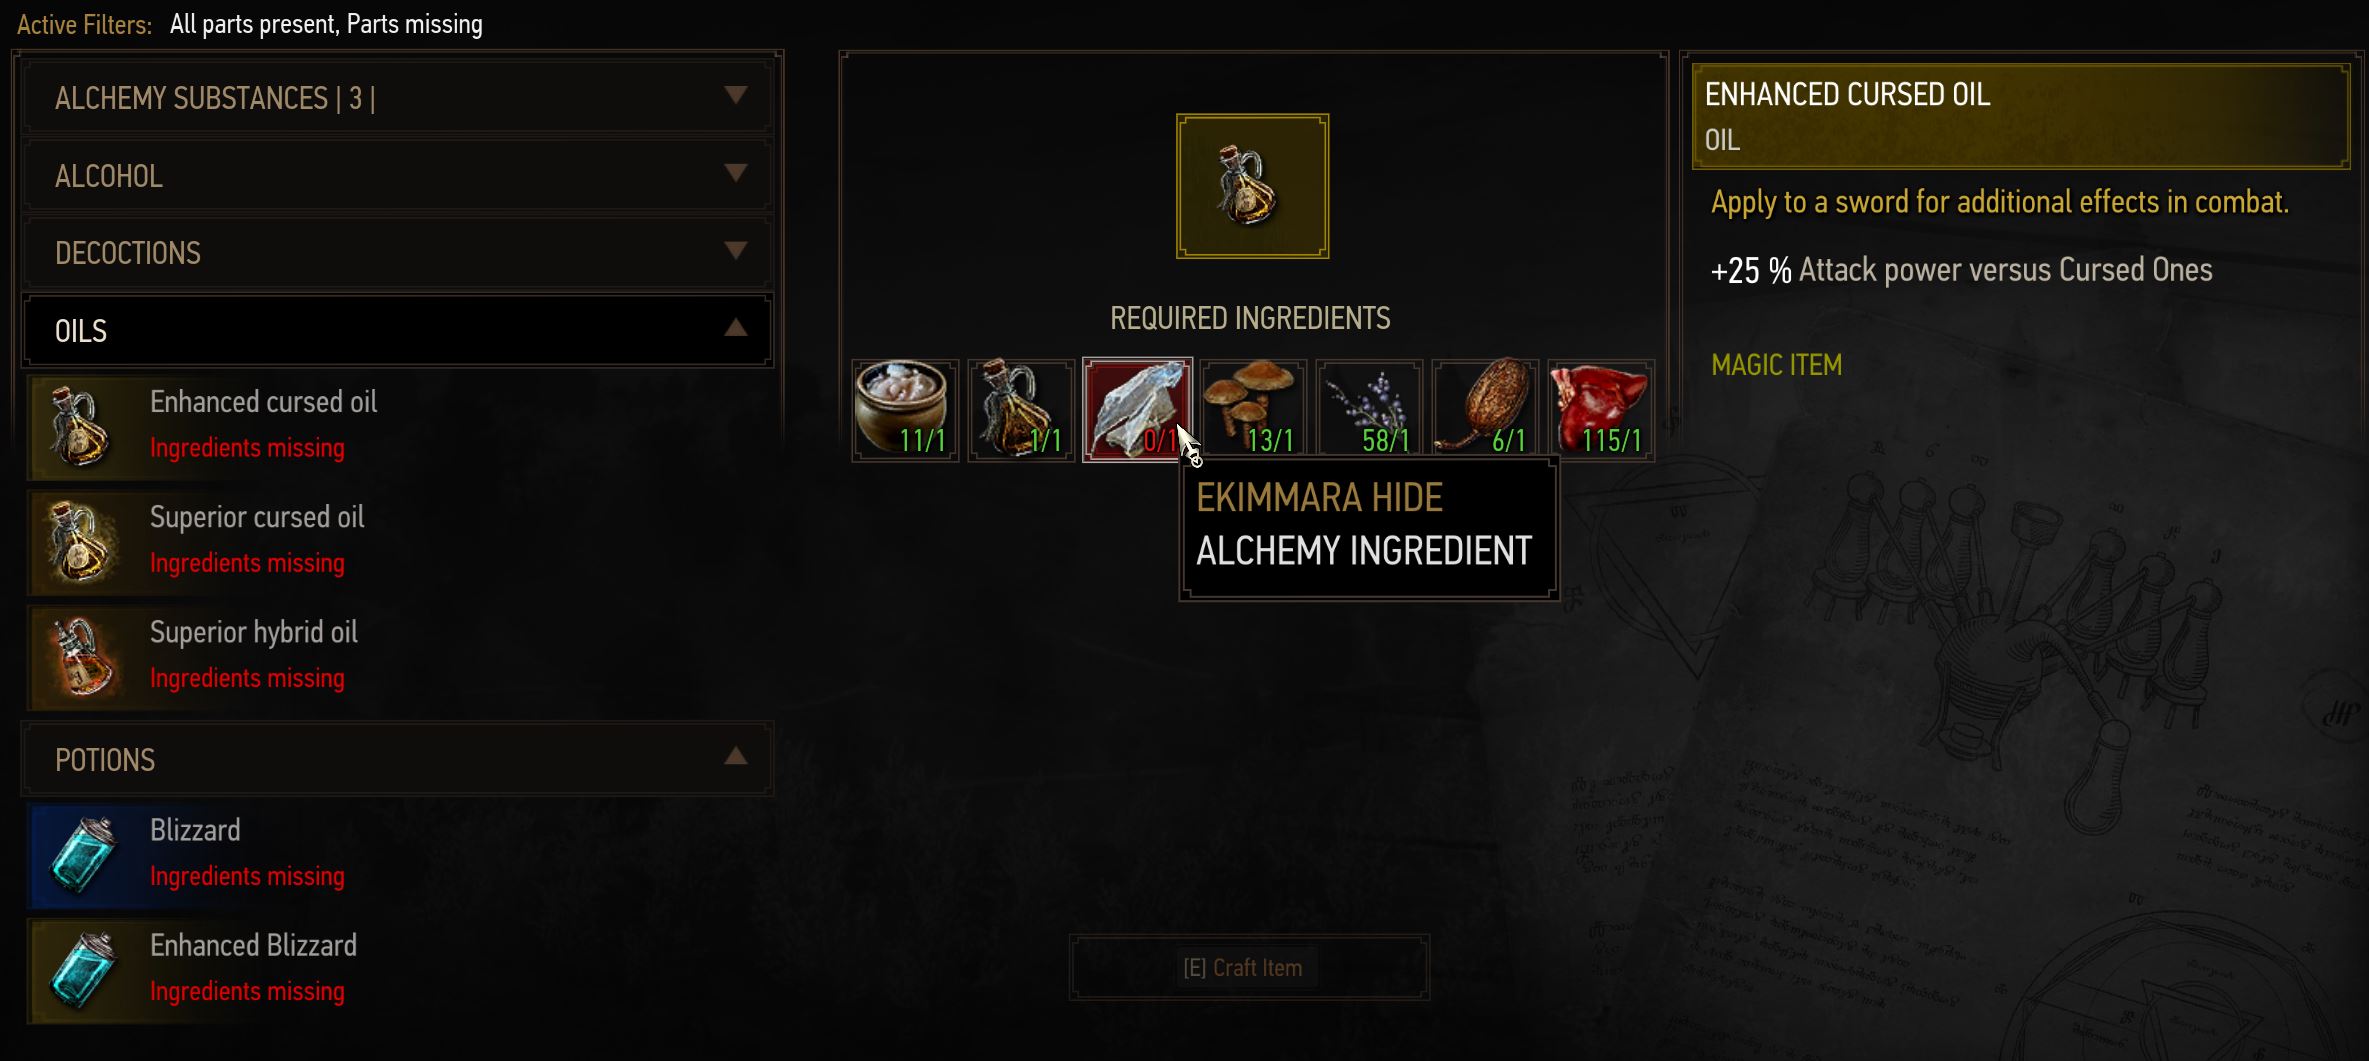Select Enhanced cursed oil recipe
Viewport: 2369px width, 1061px height.
[399, 426]
